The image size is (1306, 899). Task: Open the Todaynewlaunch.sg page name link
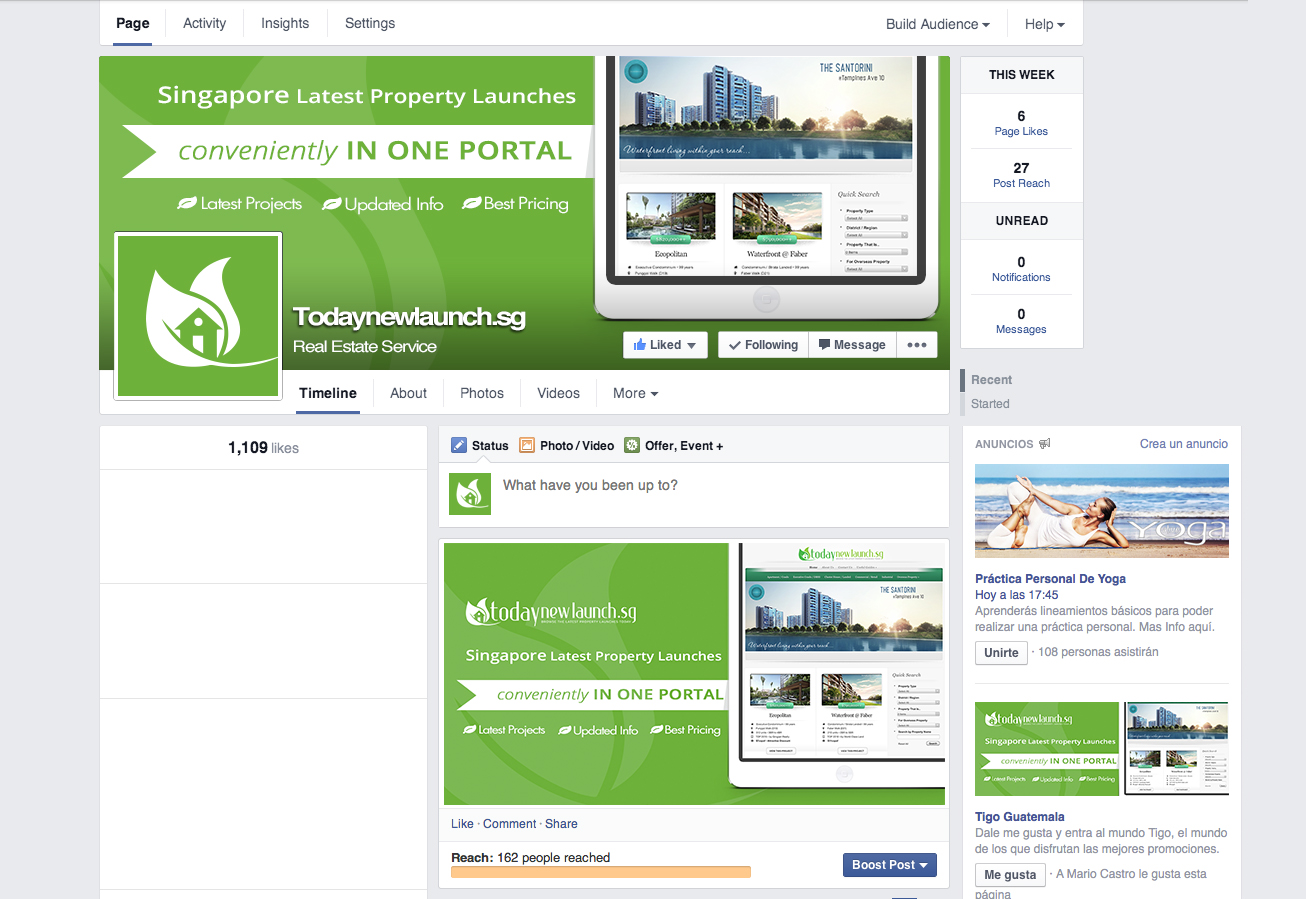[409, 317]
